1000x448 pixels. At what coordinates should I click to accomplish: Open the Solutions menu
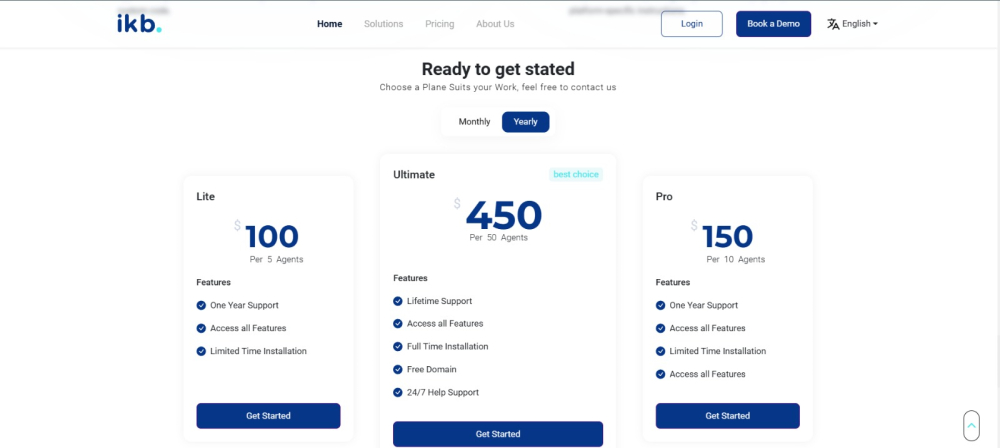[383, 24]
